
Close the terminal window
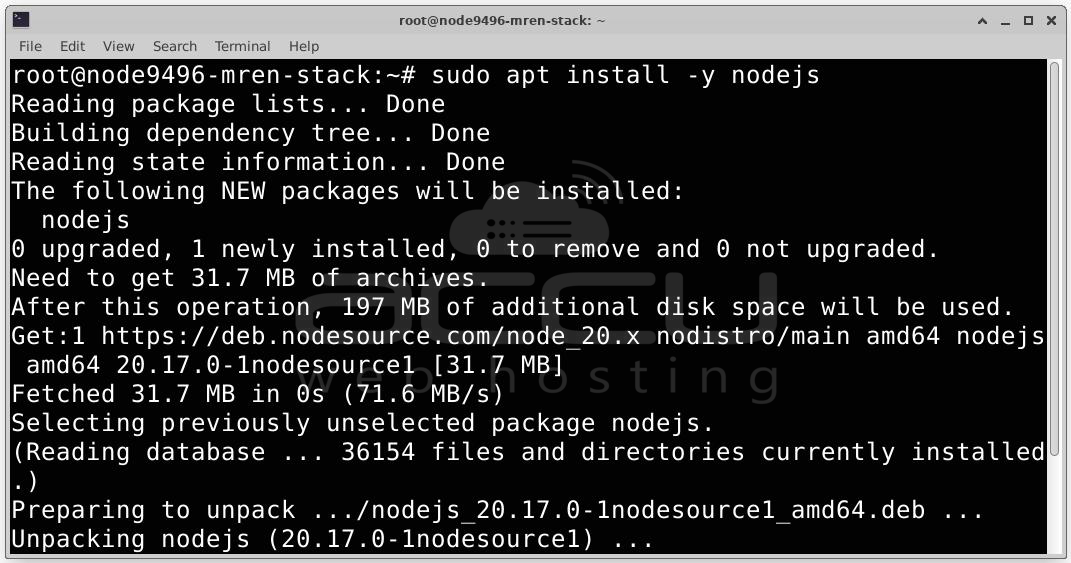click(x=1051, y=21)
